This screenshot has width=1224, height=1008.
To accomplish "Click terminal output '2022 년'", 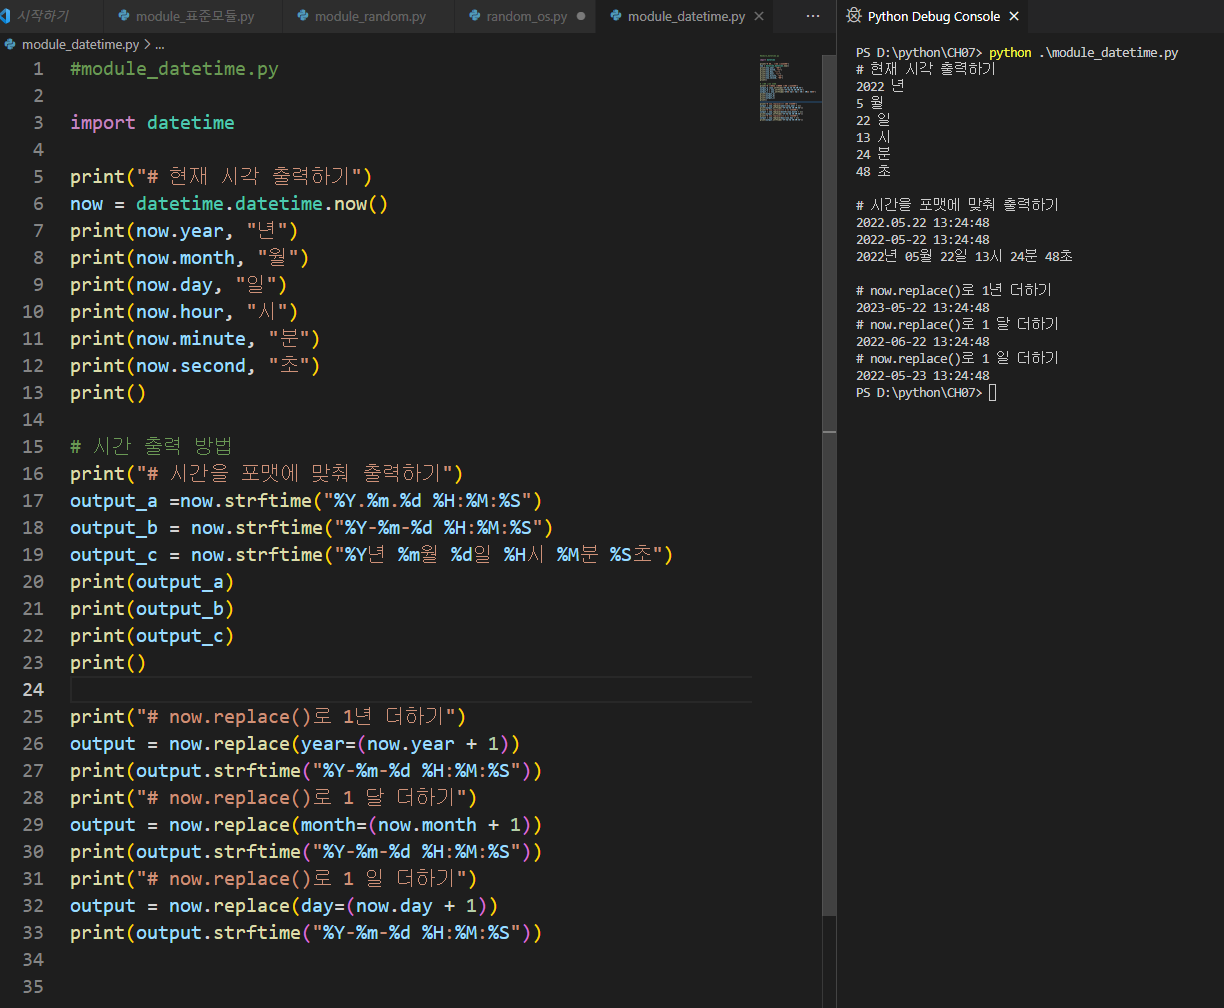I will tap(880, 87).
